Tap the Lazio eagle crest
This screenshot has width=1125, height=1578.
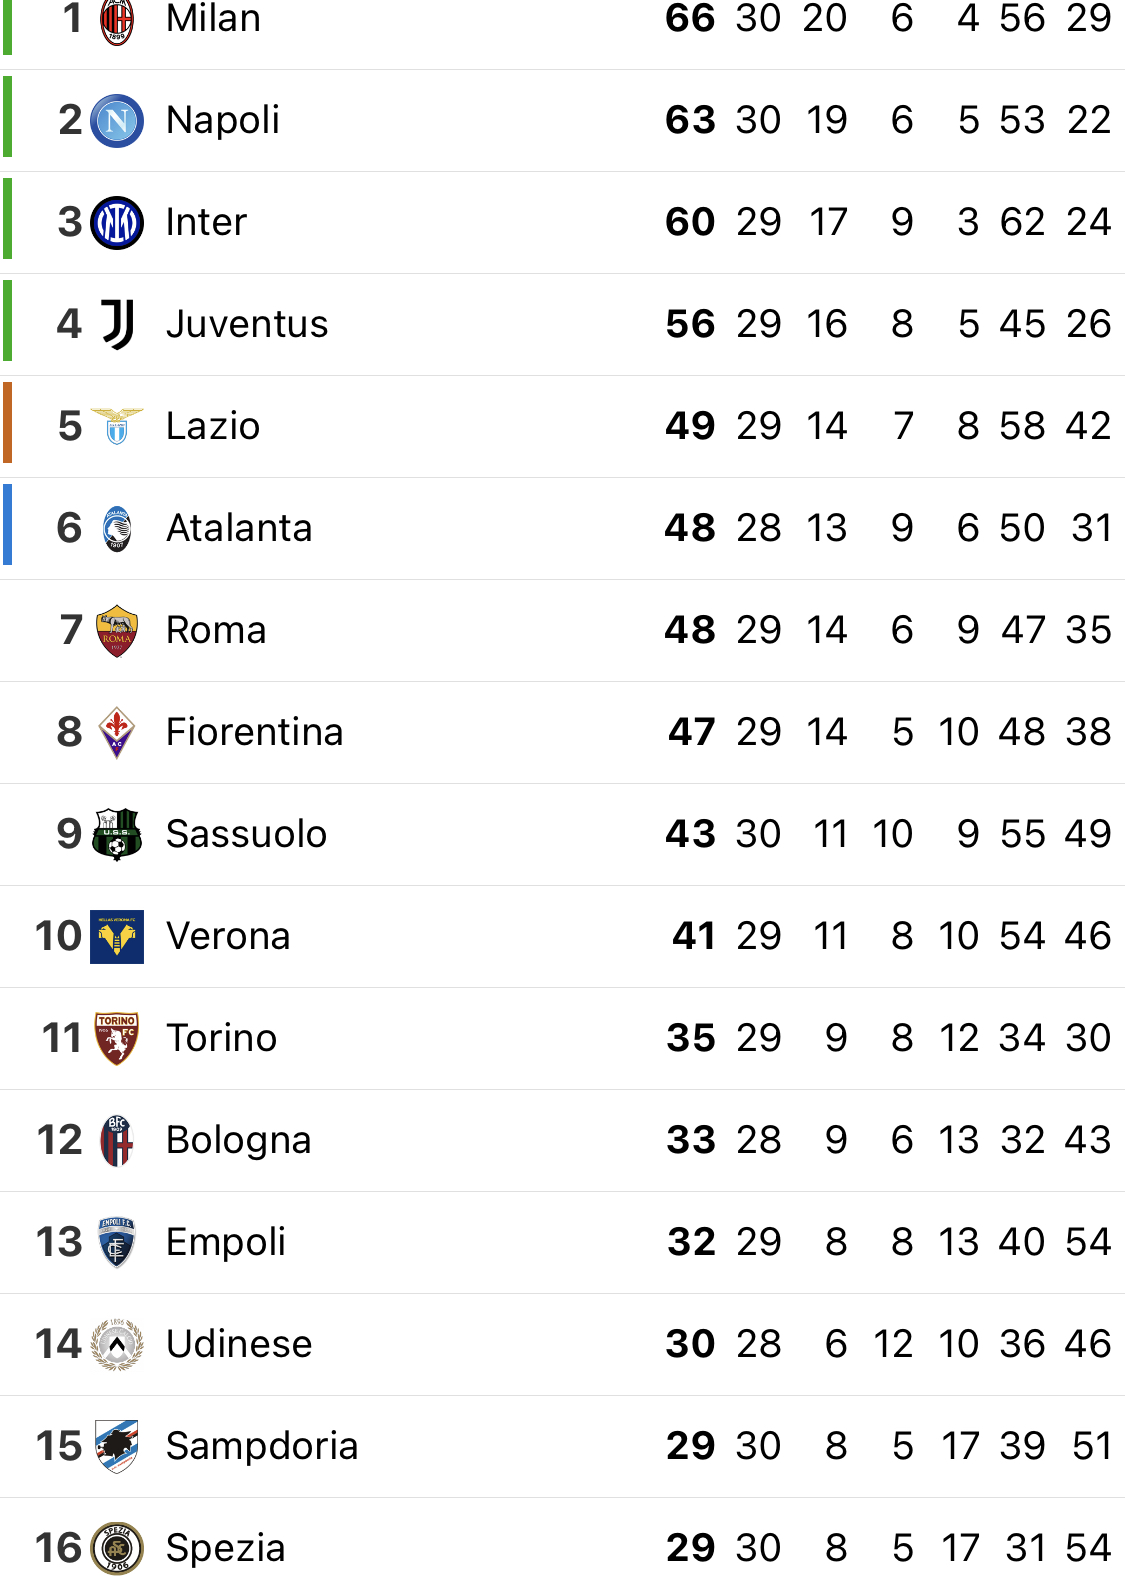point(117,426)
